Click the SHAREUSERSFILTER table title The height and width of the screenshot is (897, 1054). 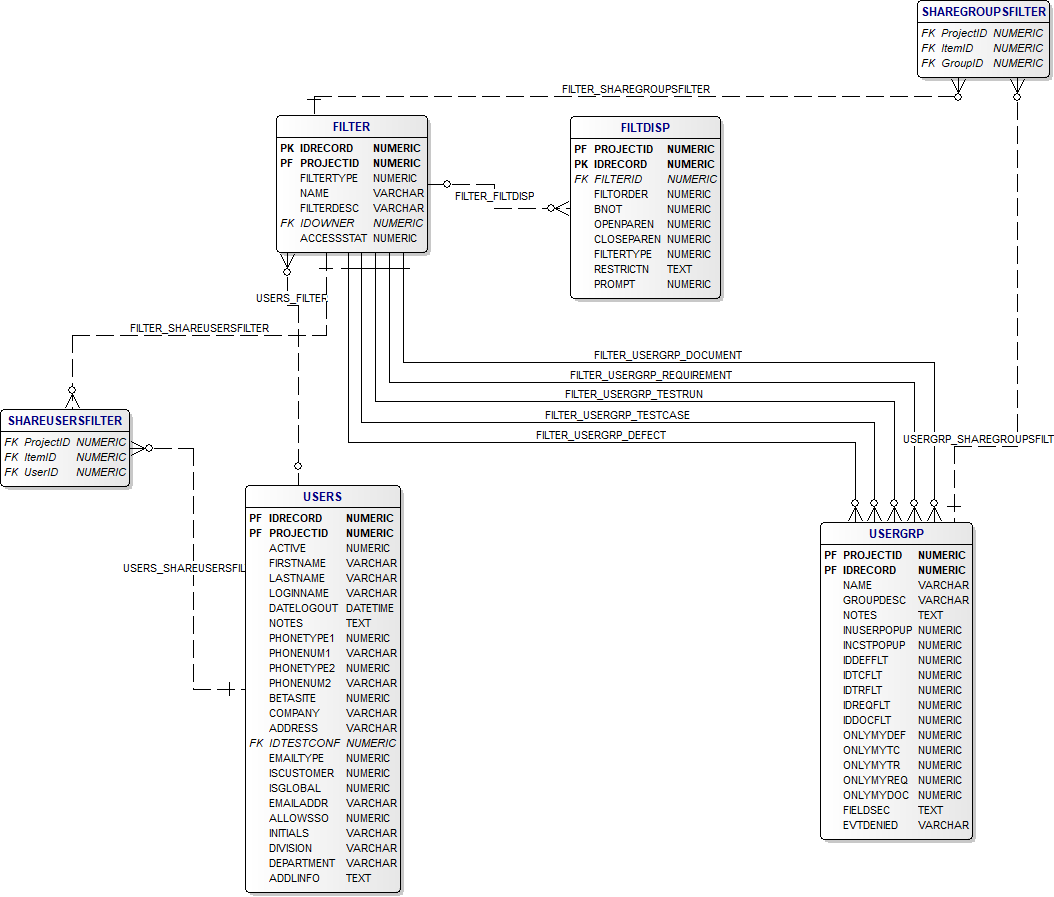coord(64,421)
